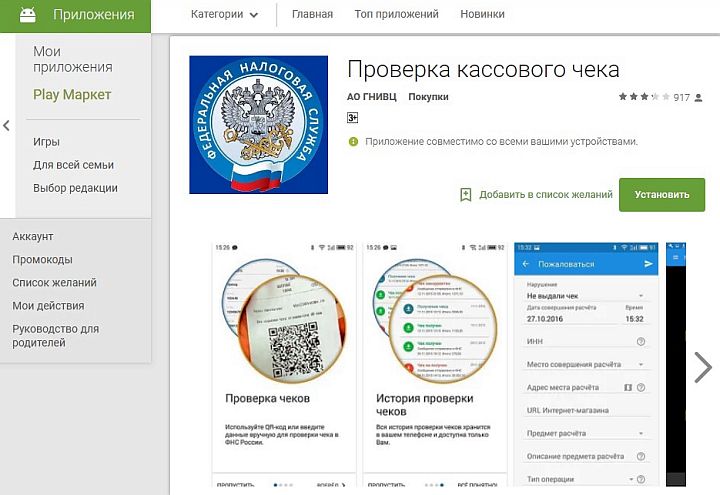Open Пожаловаться form screenshot
Image resolution: width=720 pixels, height=495 pixels.
click(586, 364)
